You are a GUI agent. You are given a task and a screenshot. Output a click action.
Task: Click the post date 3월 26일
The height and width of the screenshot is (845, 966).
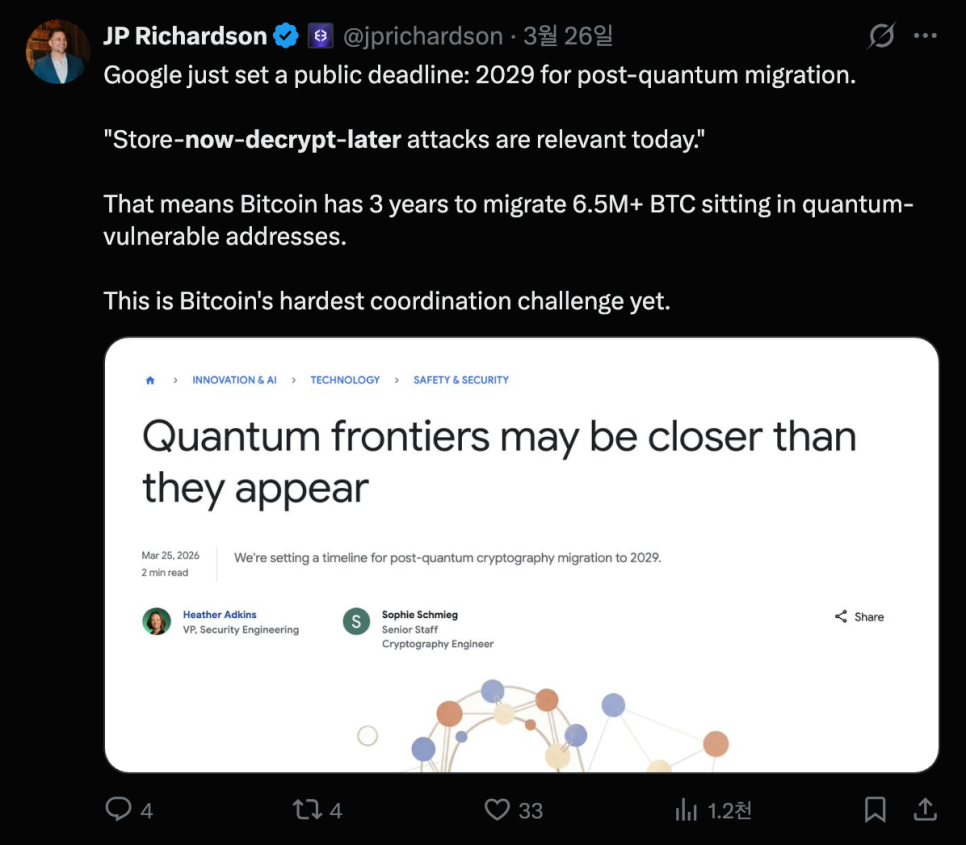[x=568, y=37]
